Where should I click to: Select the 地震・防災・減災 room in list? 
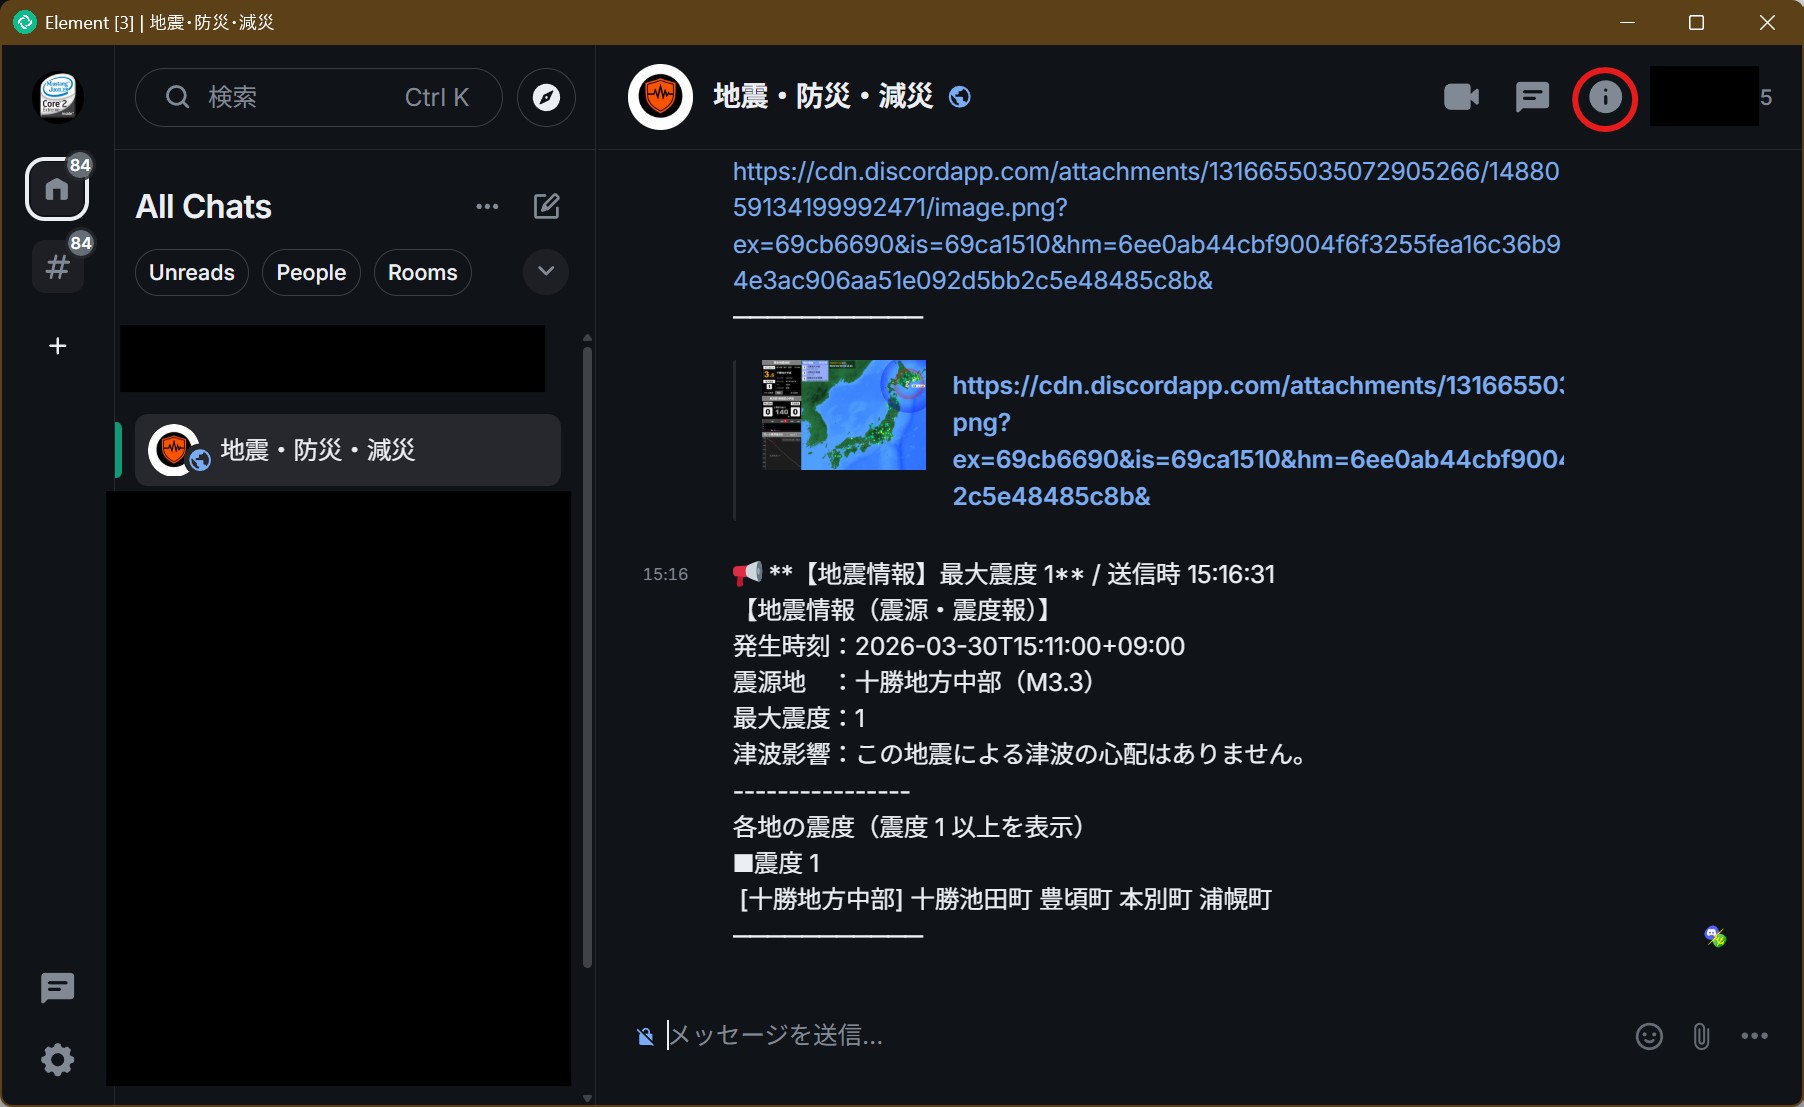coord(348,450)
